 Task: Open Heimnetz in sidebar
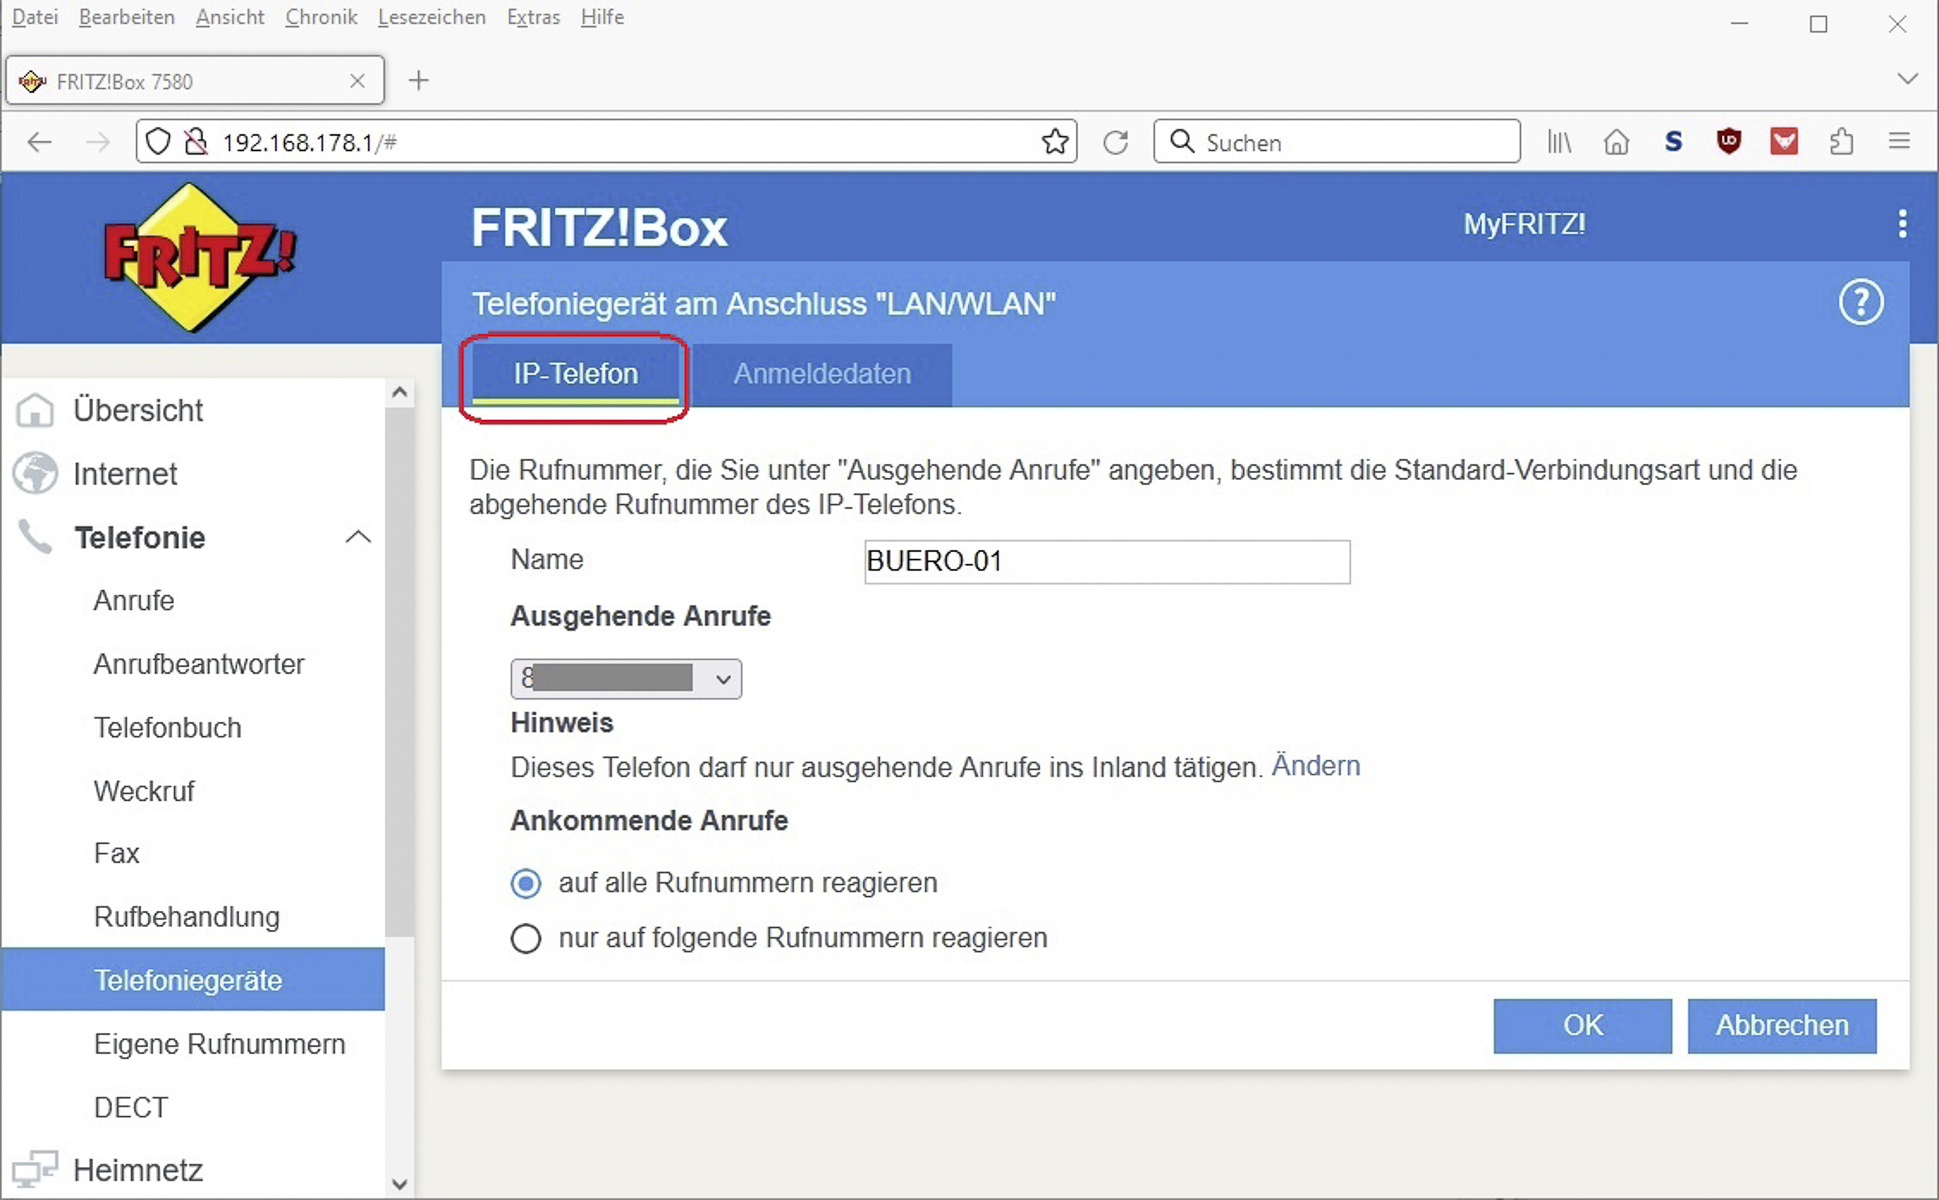(x=138, y=1170)
